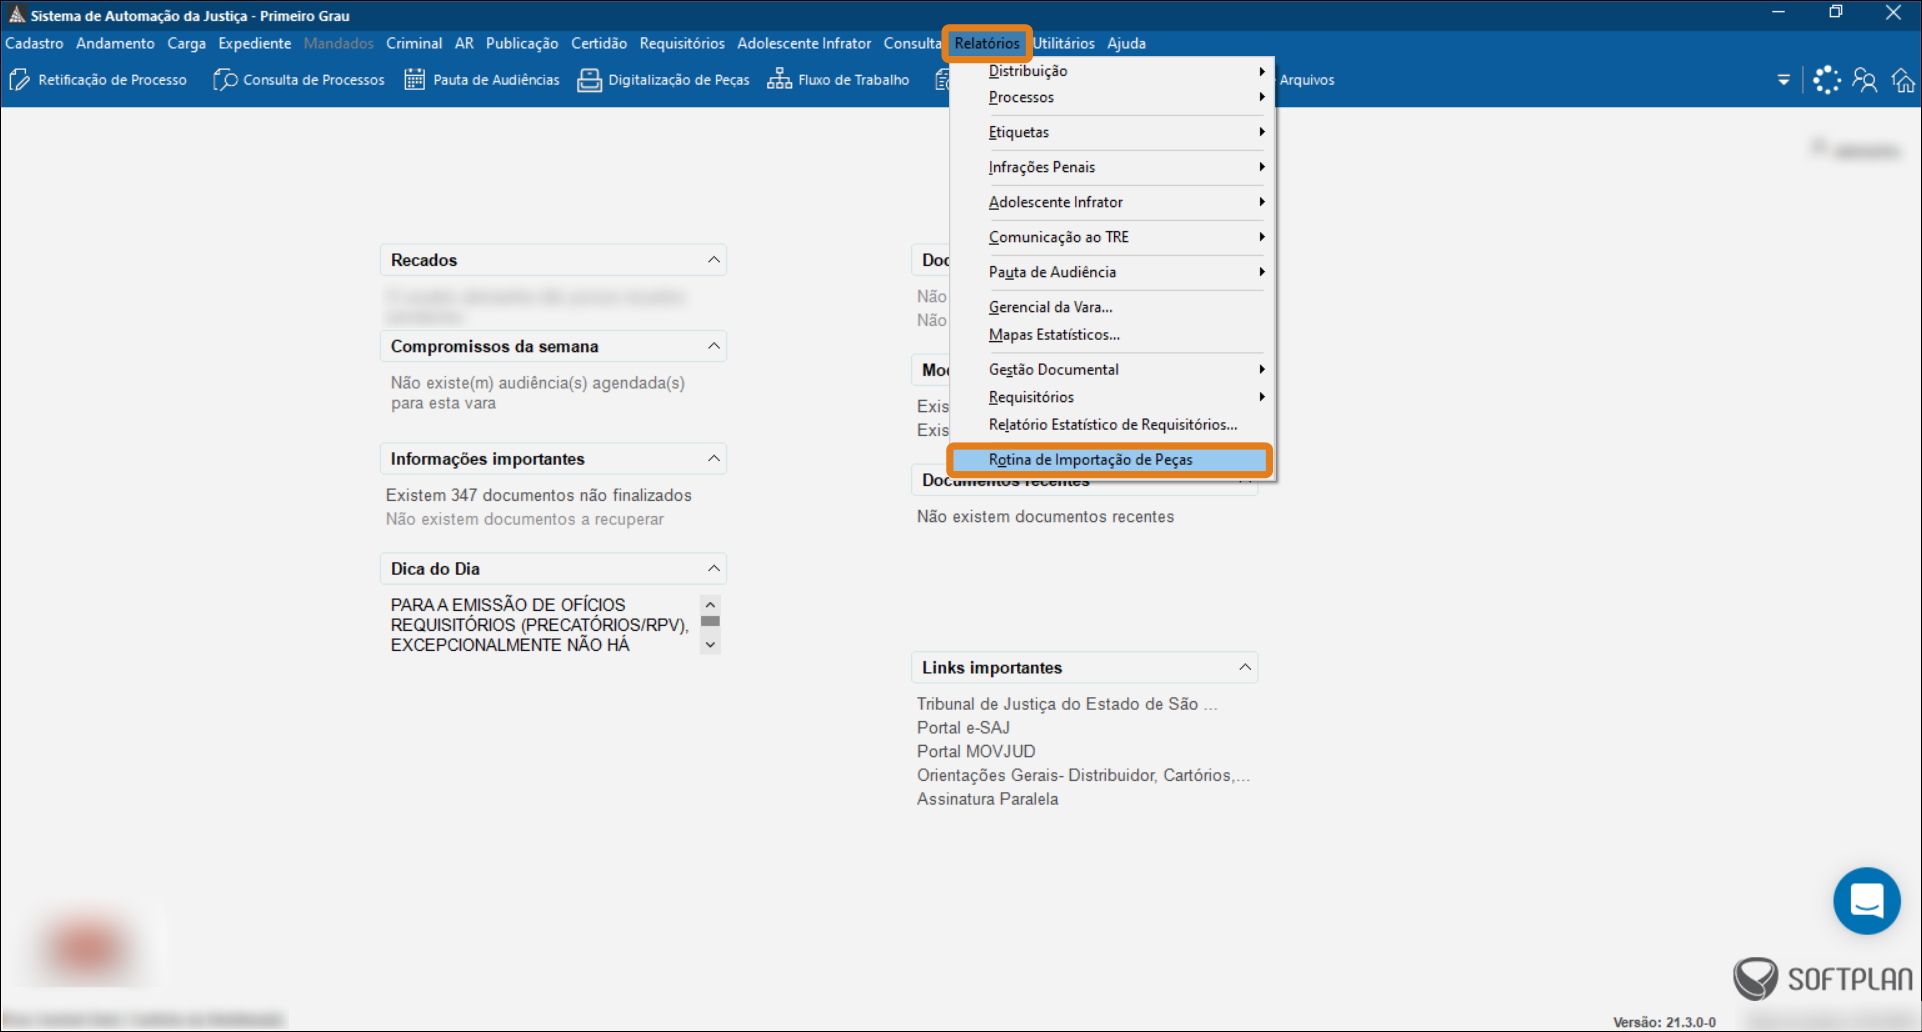
Task: Open Adolescente Infrator submenu in dropdown
Action: [x=1112, y=202]
